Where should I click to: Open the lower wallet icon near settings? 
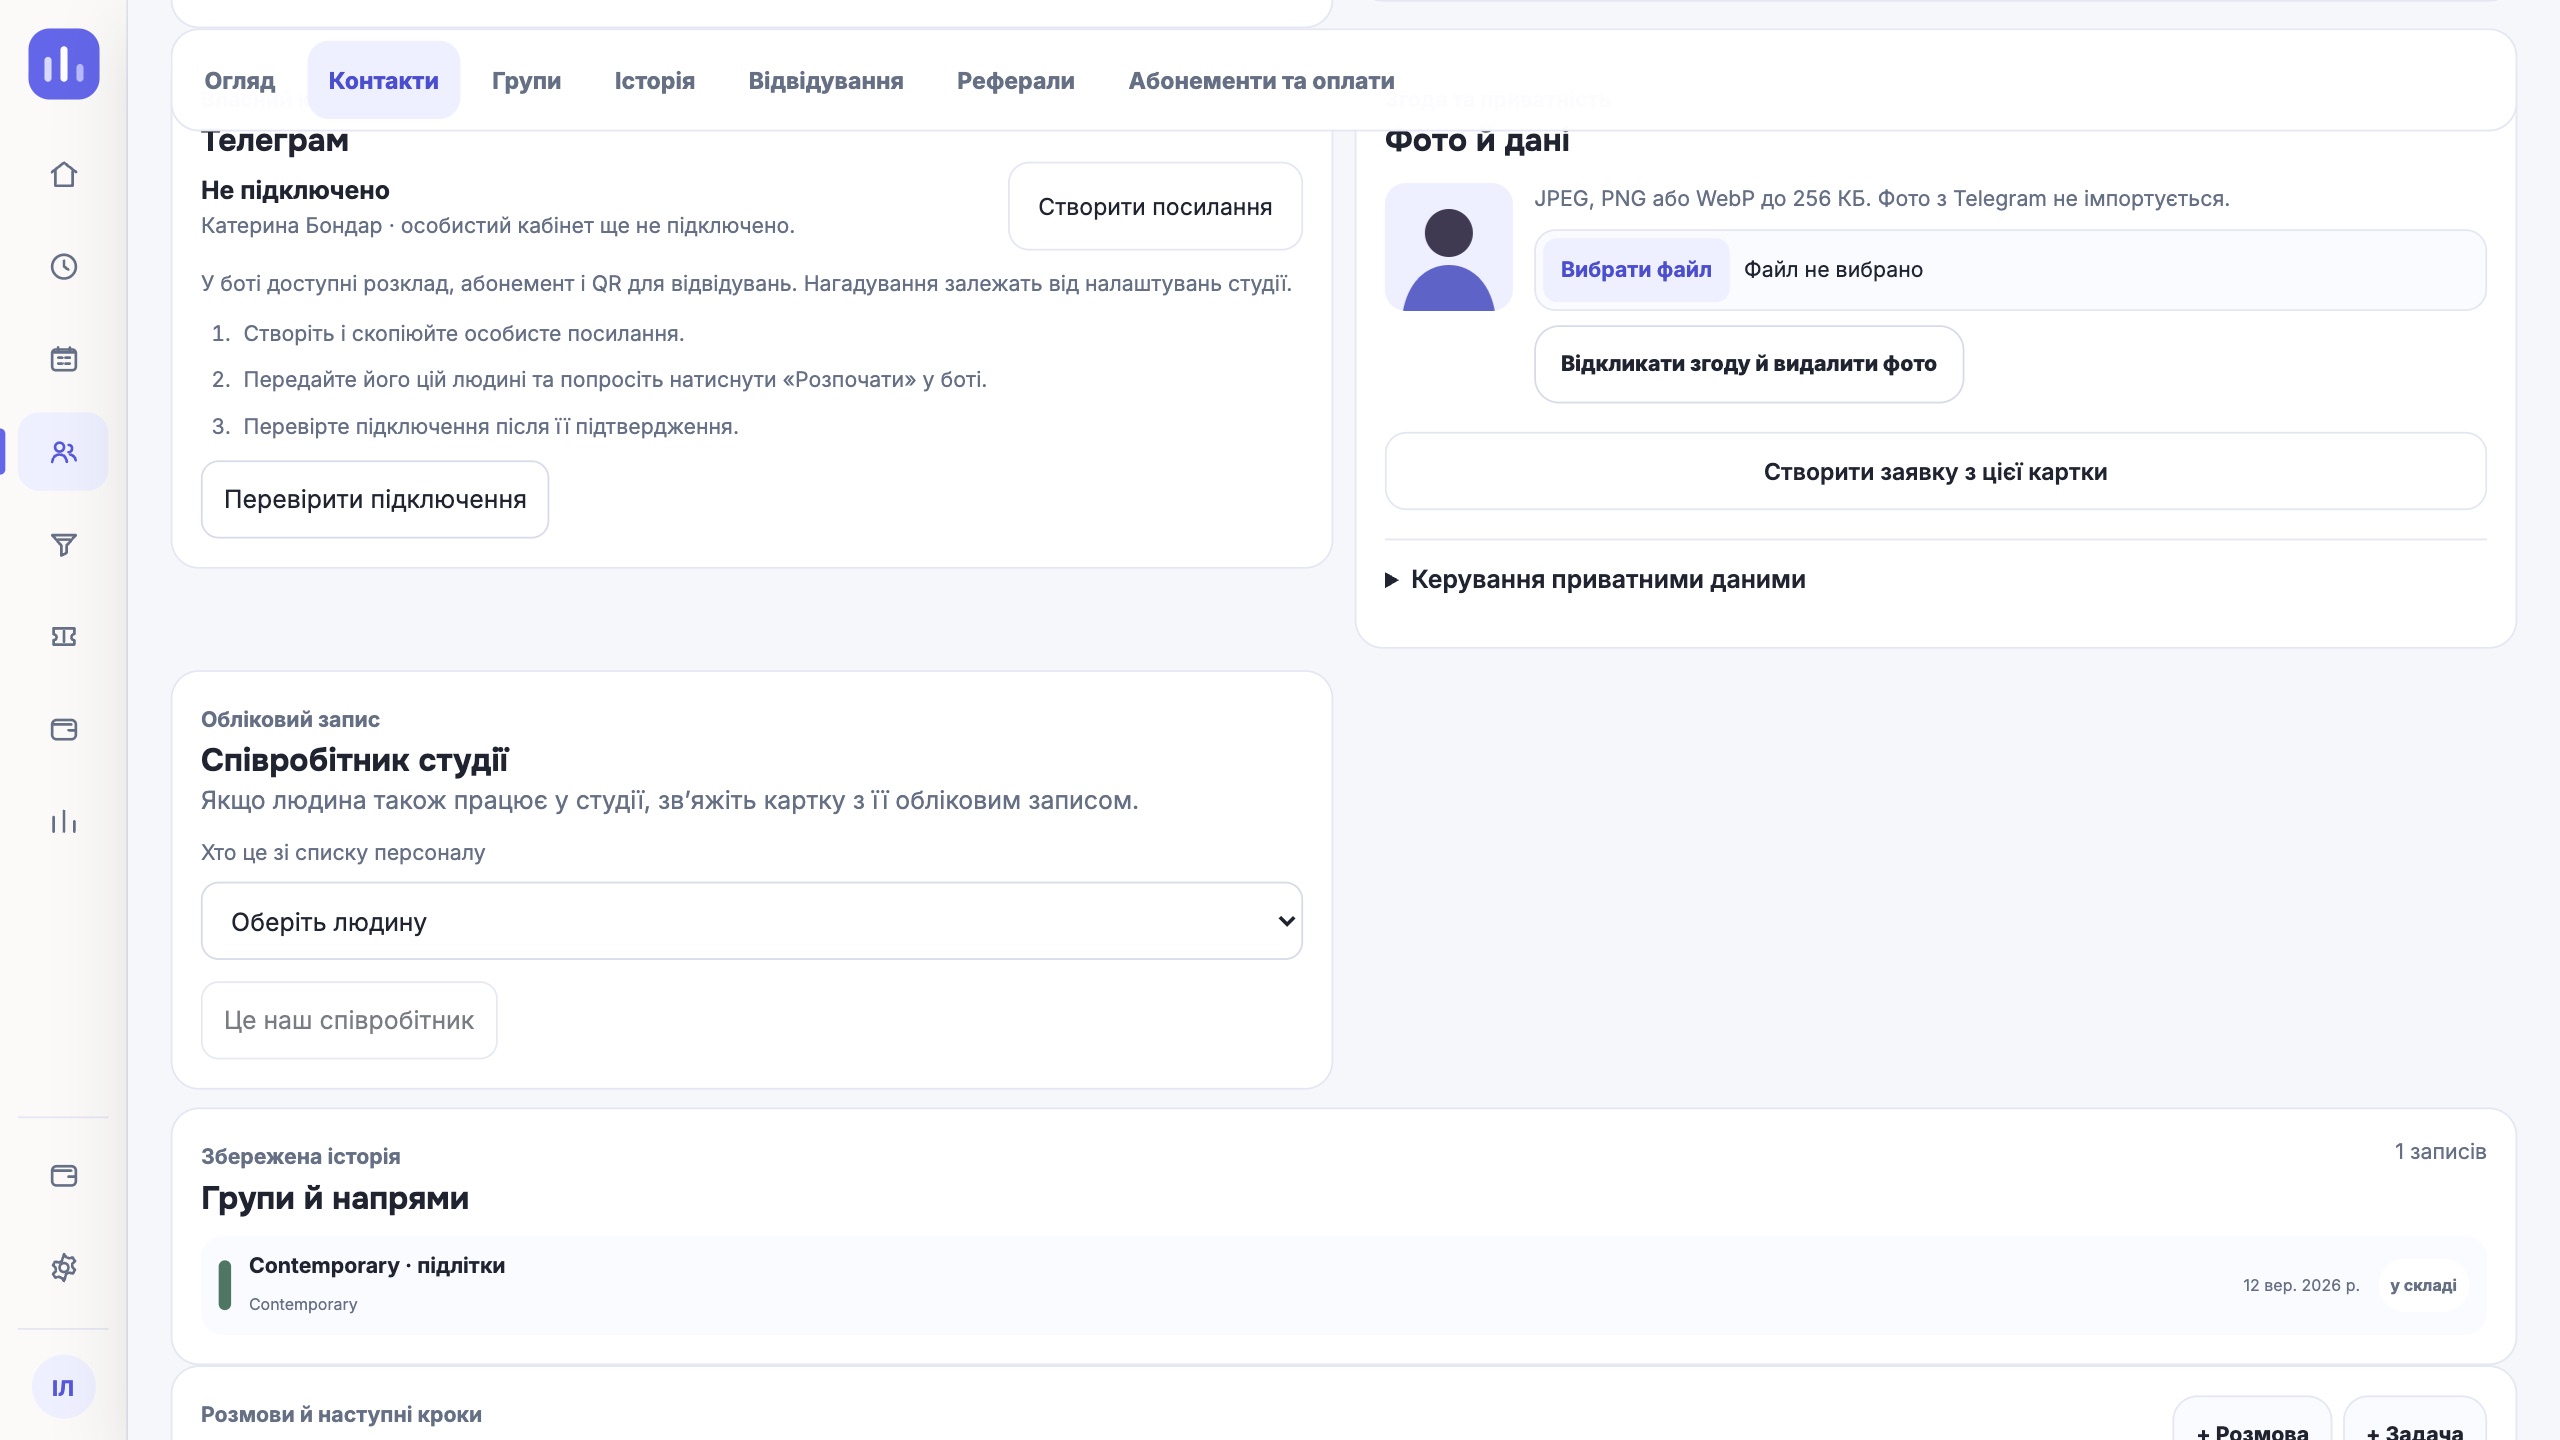[64, 1175]
